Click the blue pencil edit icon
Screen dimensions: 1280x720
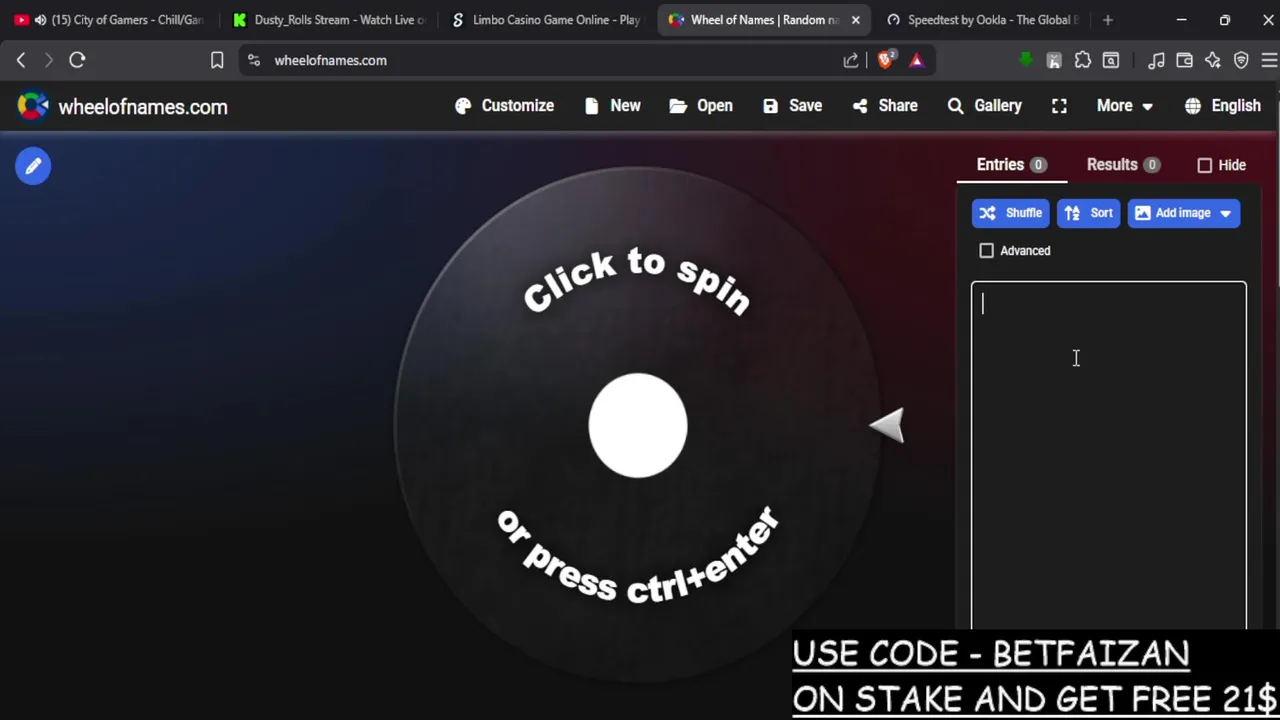tap(33, 166)
